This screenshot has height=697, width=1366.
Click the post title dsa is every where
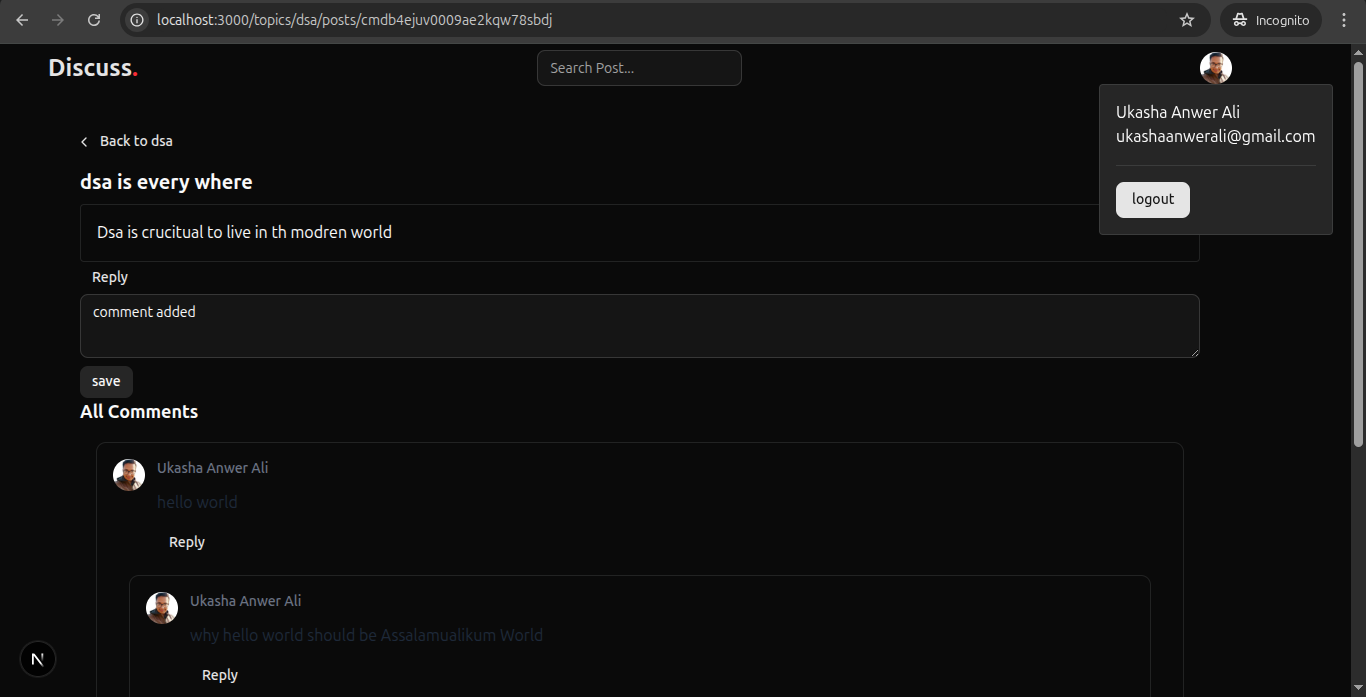coord(166,182)
